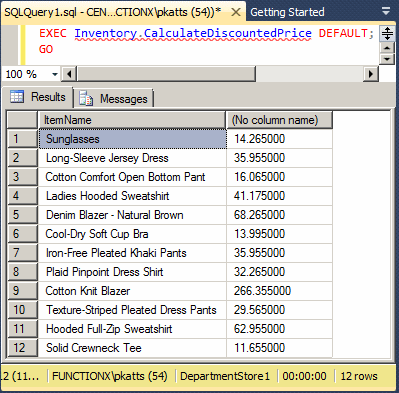Click the editor split pane handle icon
This screenshot has height=393, width=399.
[x=387, y=34]
